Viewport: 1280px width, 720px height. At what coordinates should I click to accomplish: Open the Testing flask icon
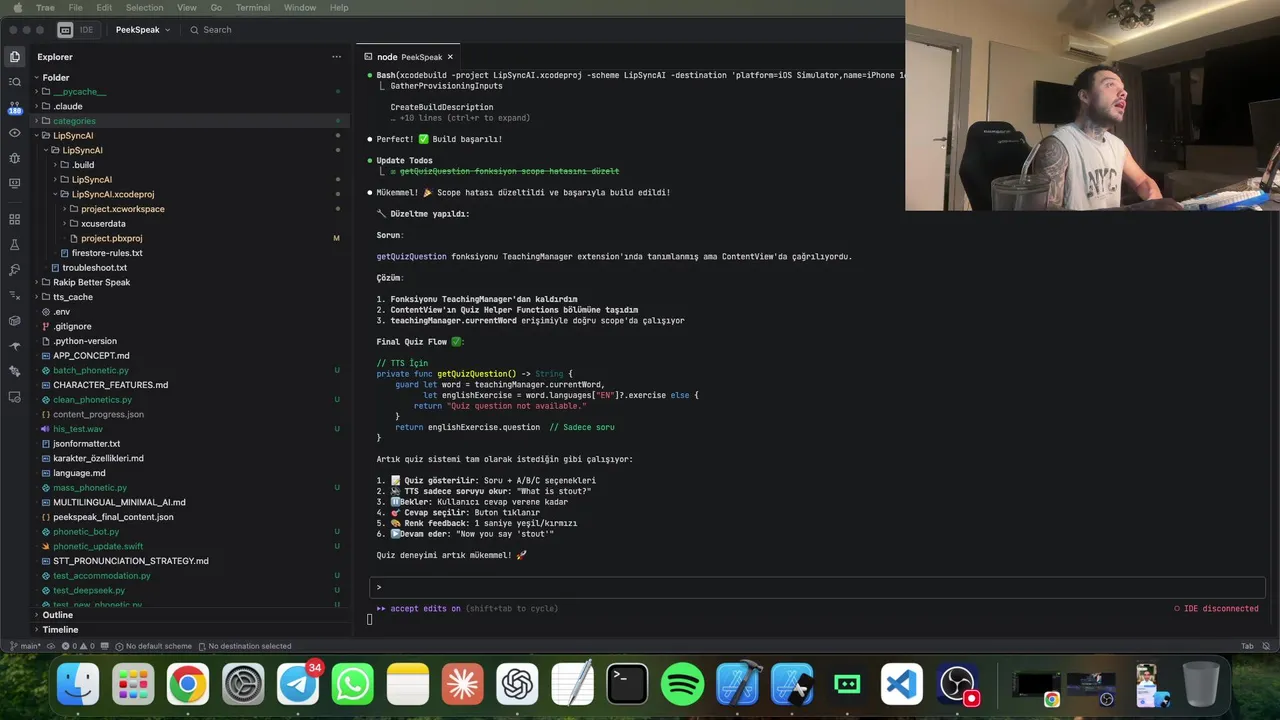[x=14, y=245]
